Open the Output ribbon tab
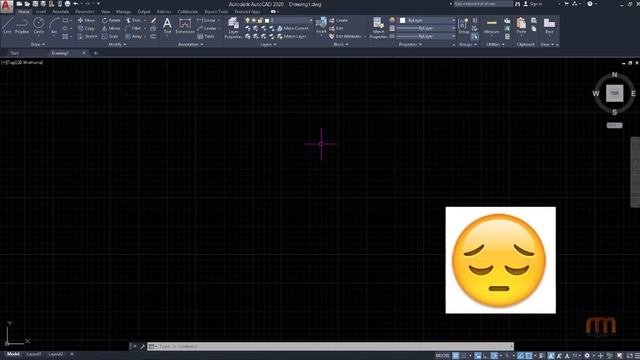Screen dimensions: 640x360 (x=143, y=11)
